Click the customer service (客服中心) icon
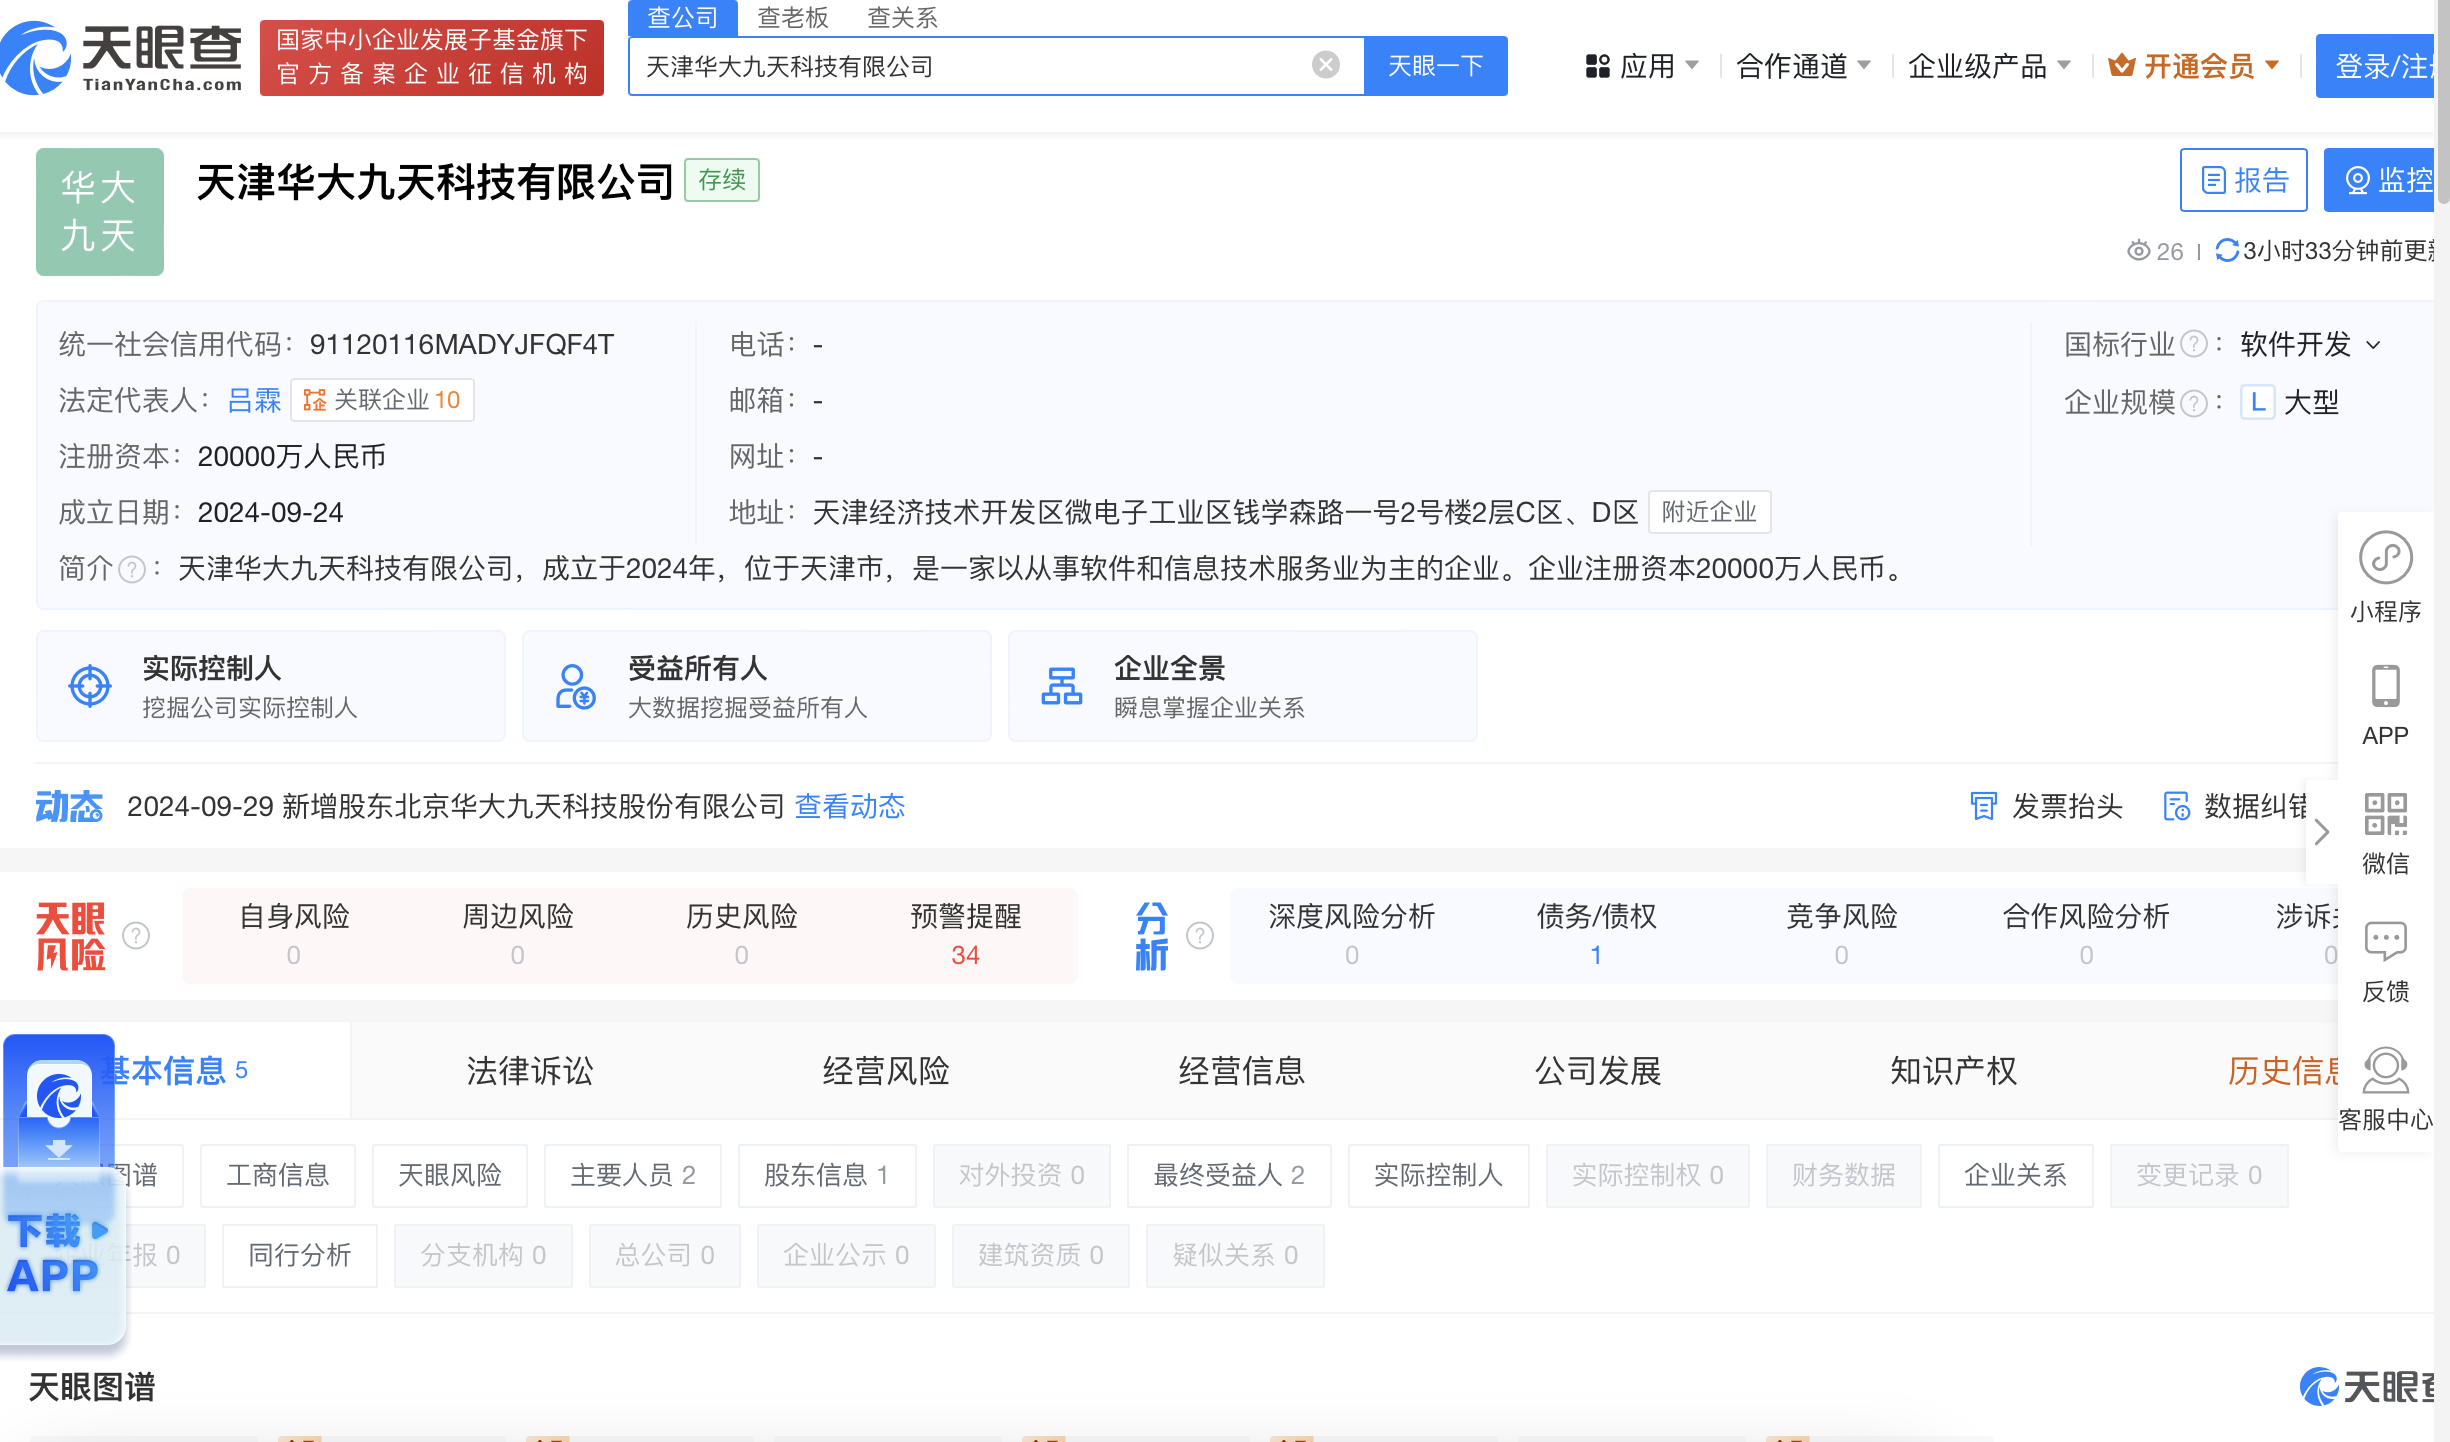The width and height of the screenshot is (2450, 1442). pyautogui.click(x=2385, y=1071)
